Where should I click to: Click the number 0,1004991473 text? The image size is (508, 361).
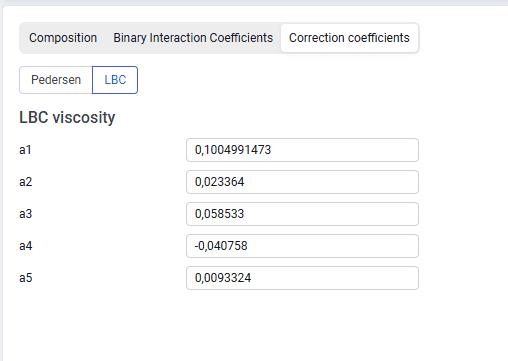[233, 150]
